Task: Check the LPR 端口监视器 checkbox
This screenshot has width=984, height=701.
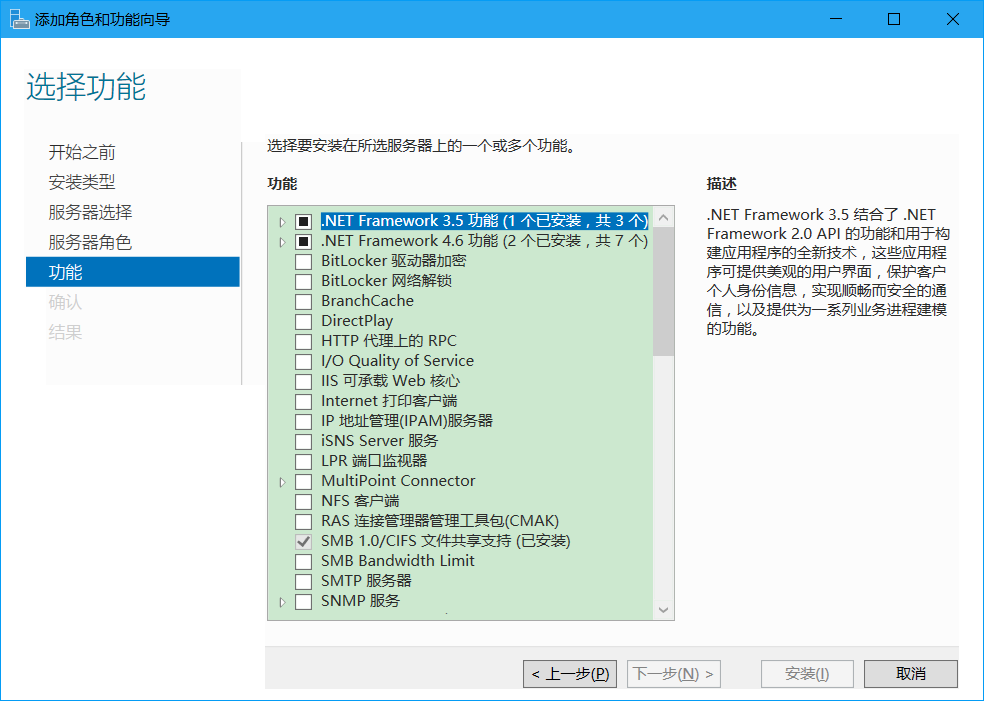Action: [304, 461]
